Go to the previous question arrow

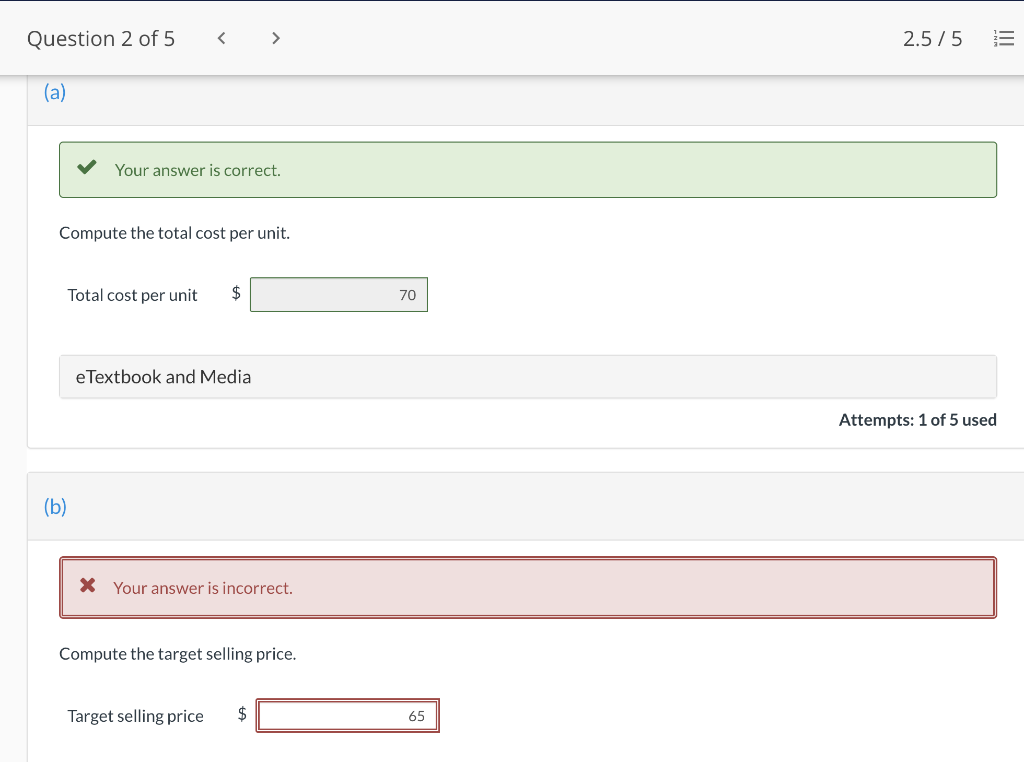222,39
